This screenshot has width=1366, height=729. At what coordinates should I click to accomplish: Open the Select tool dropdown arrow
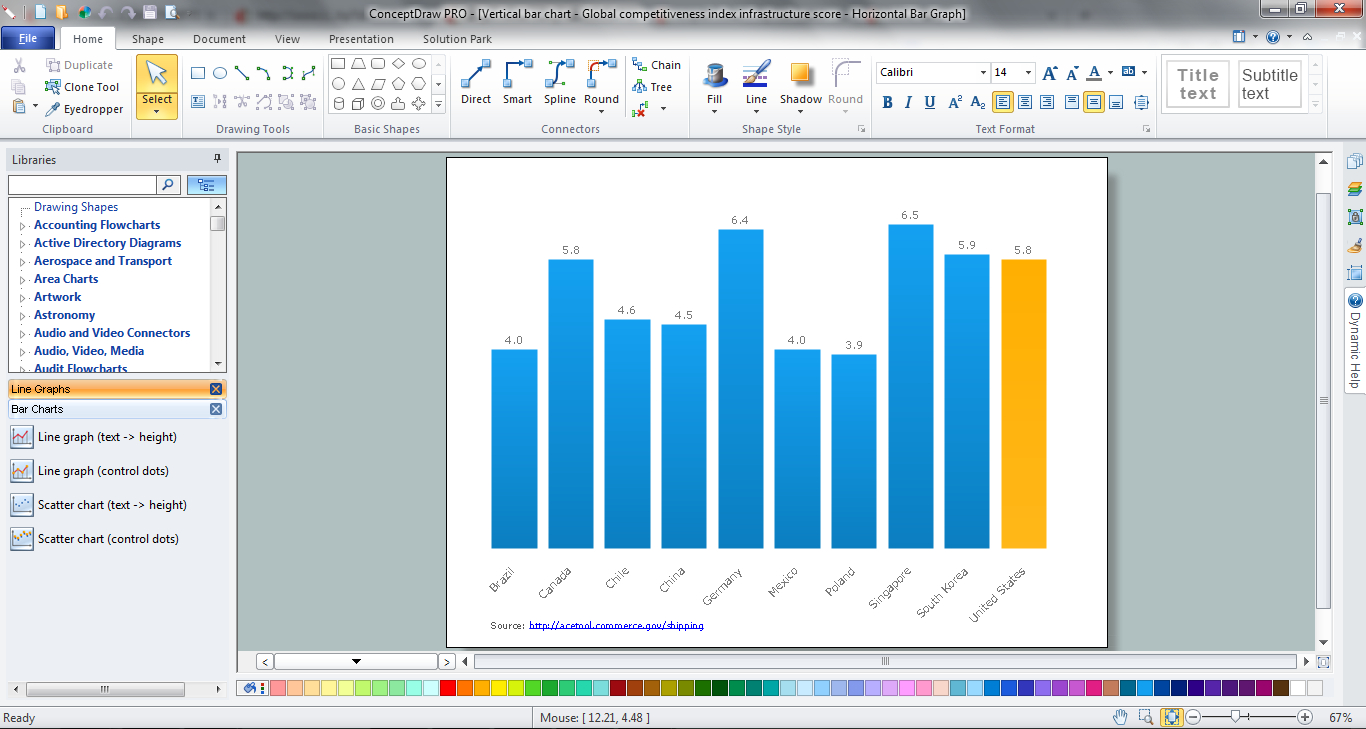tap(156, 112)
